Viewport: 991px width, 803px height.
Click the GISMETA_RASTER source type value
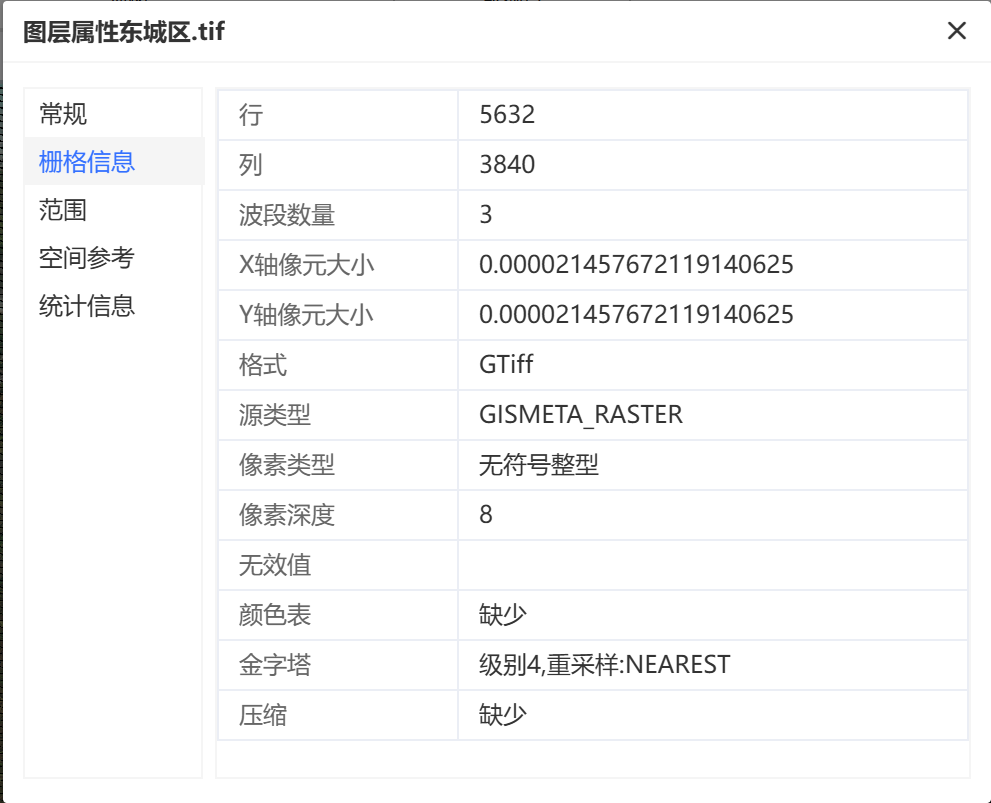pyautogui.click(x=581, y=415)
